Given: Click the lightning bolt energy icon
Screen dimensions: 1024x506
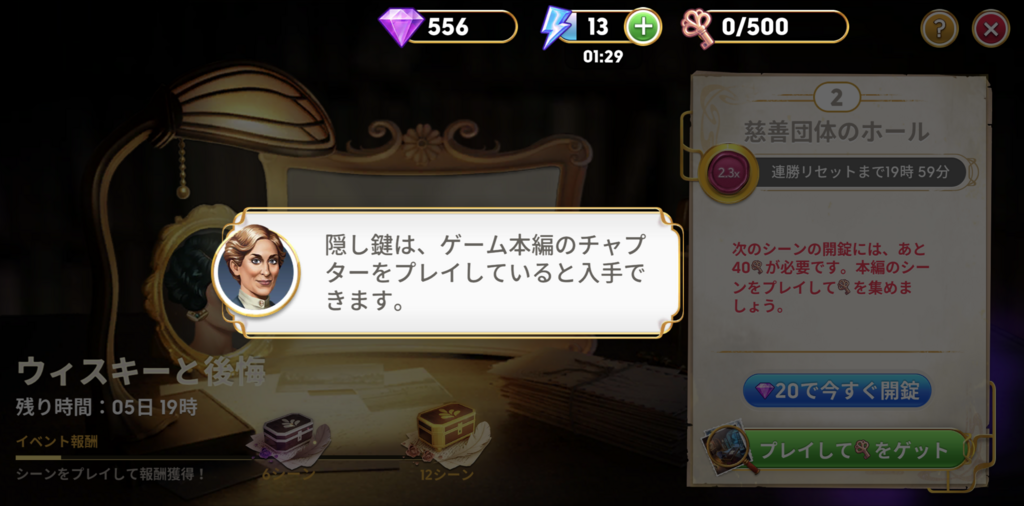Looking at the screenshot, I should point(555,28).
